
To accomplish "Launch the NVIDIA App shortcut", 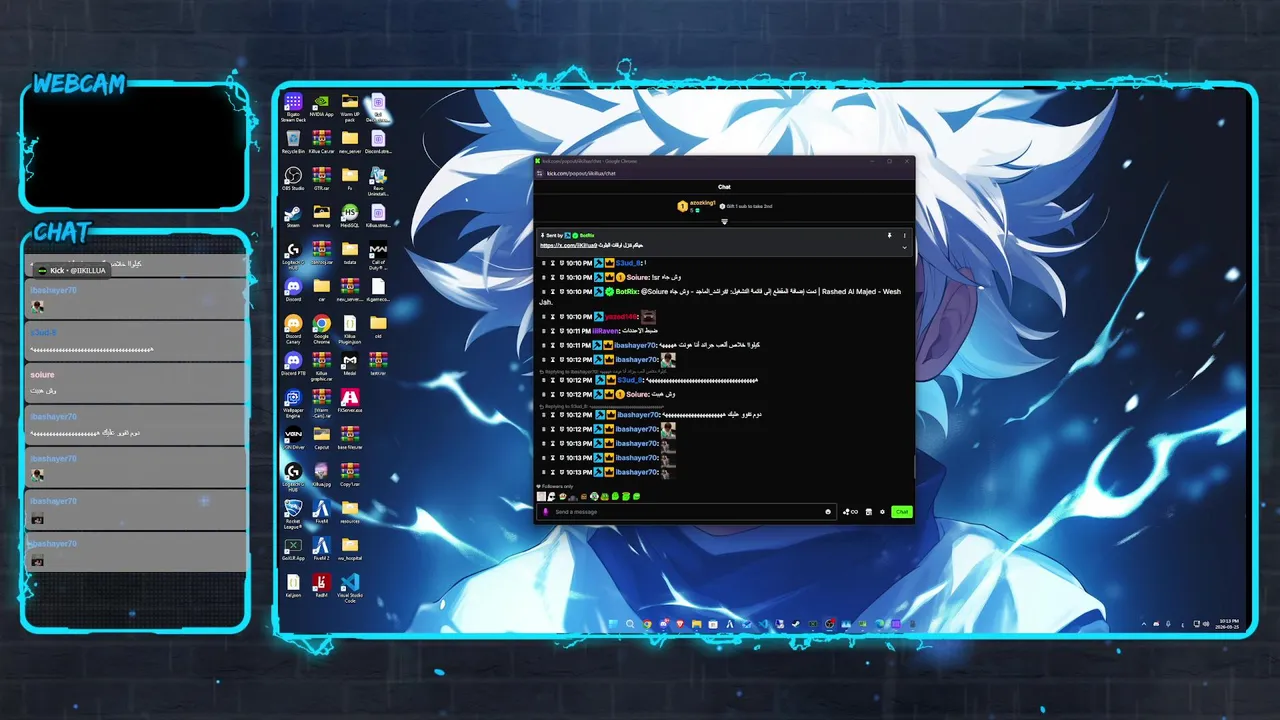I will click(x=321, y=106).
